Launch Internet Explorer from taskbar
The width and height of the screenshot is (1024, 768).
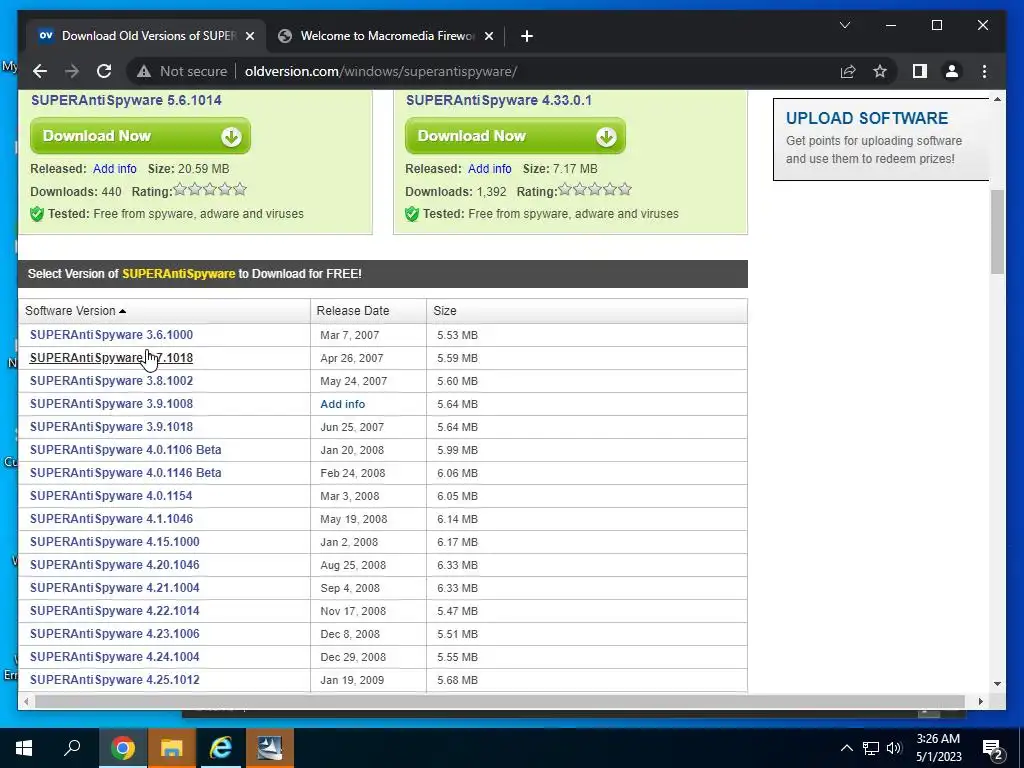[221, 748]
